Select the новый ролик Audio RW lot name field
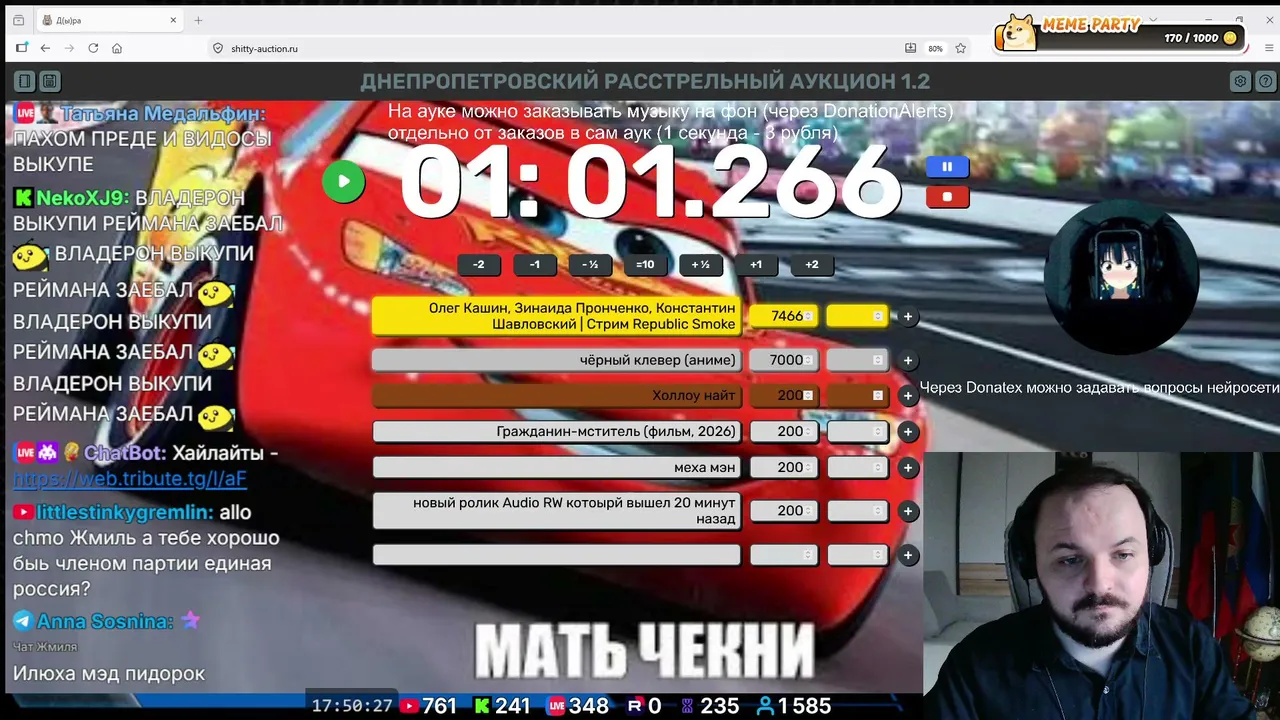This screenshot has width=1280, height=720. tap(556, 511)
